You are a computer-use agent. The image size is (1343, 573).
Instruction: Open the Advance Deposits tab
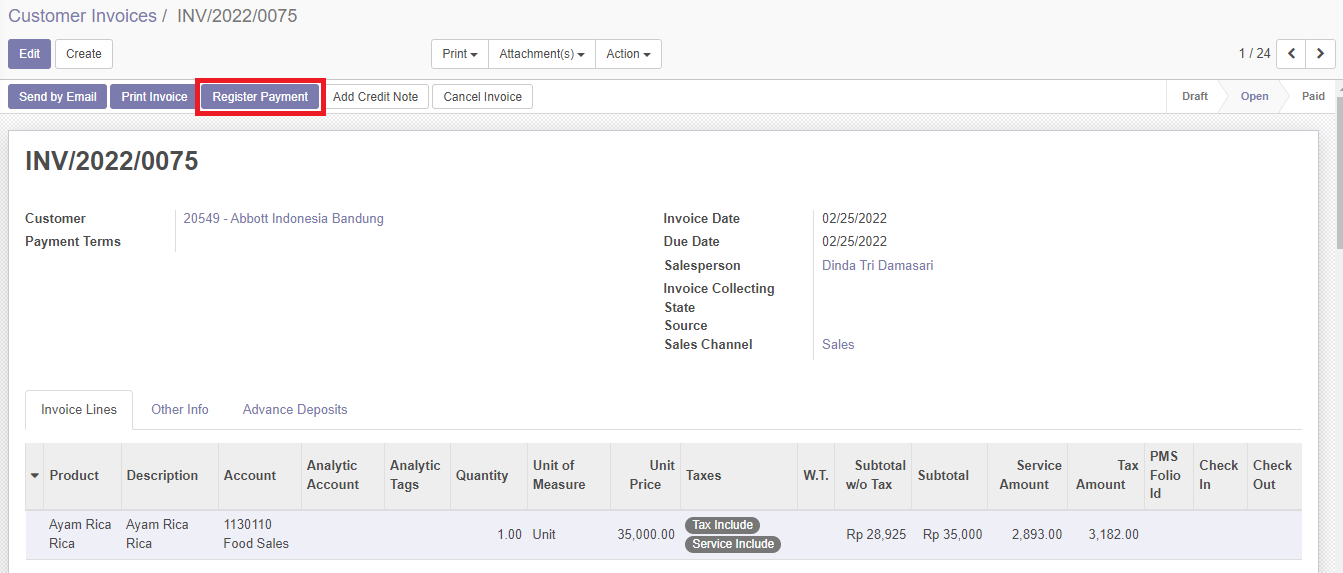pyautogui.click(x=295, y=409)
